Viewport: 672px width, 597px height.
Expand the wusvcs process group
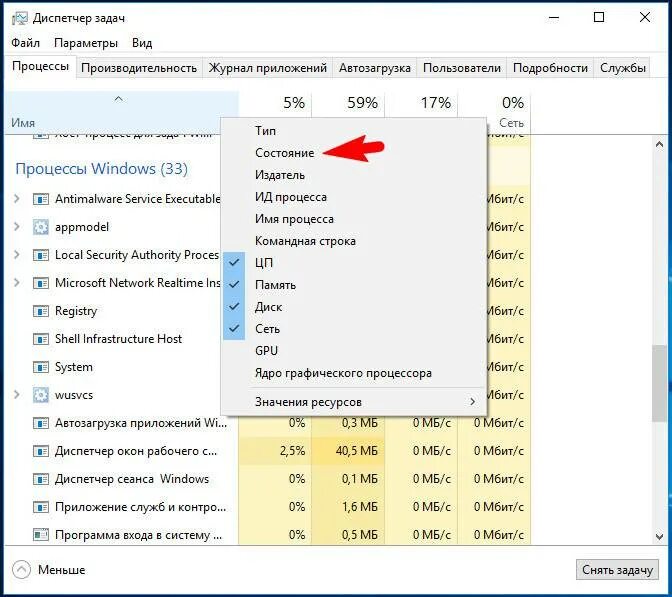click(17, 395)
